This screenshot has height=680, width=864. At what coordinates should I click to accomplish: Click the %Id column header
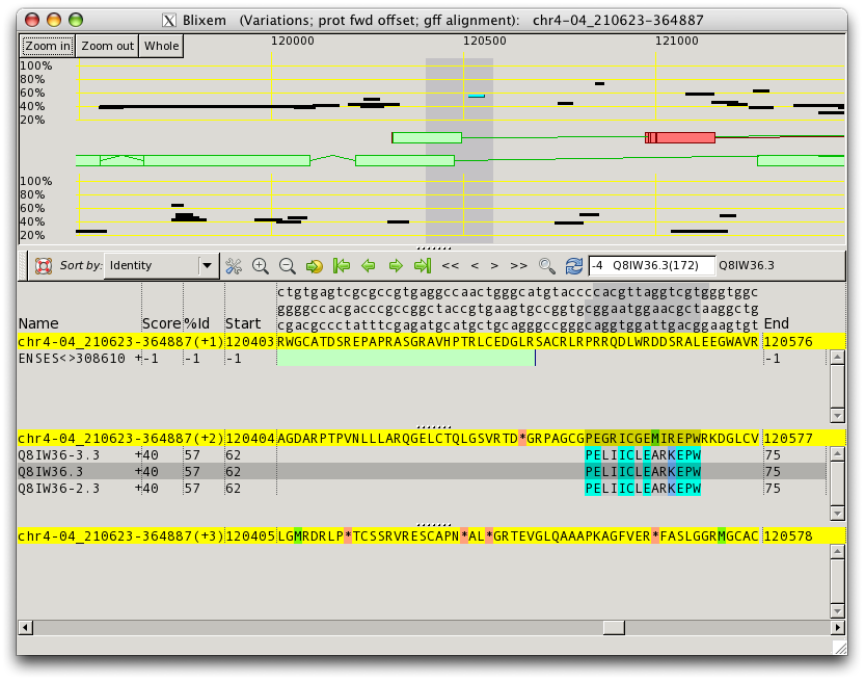pyautogui.click(x=197, y=323)
